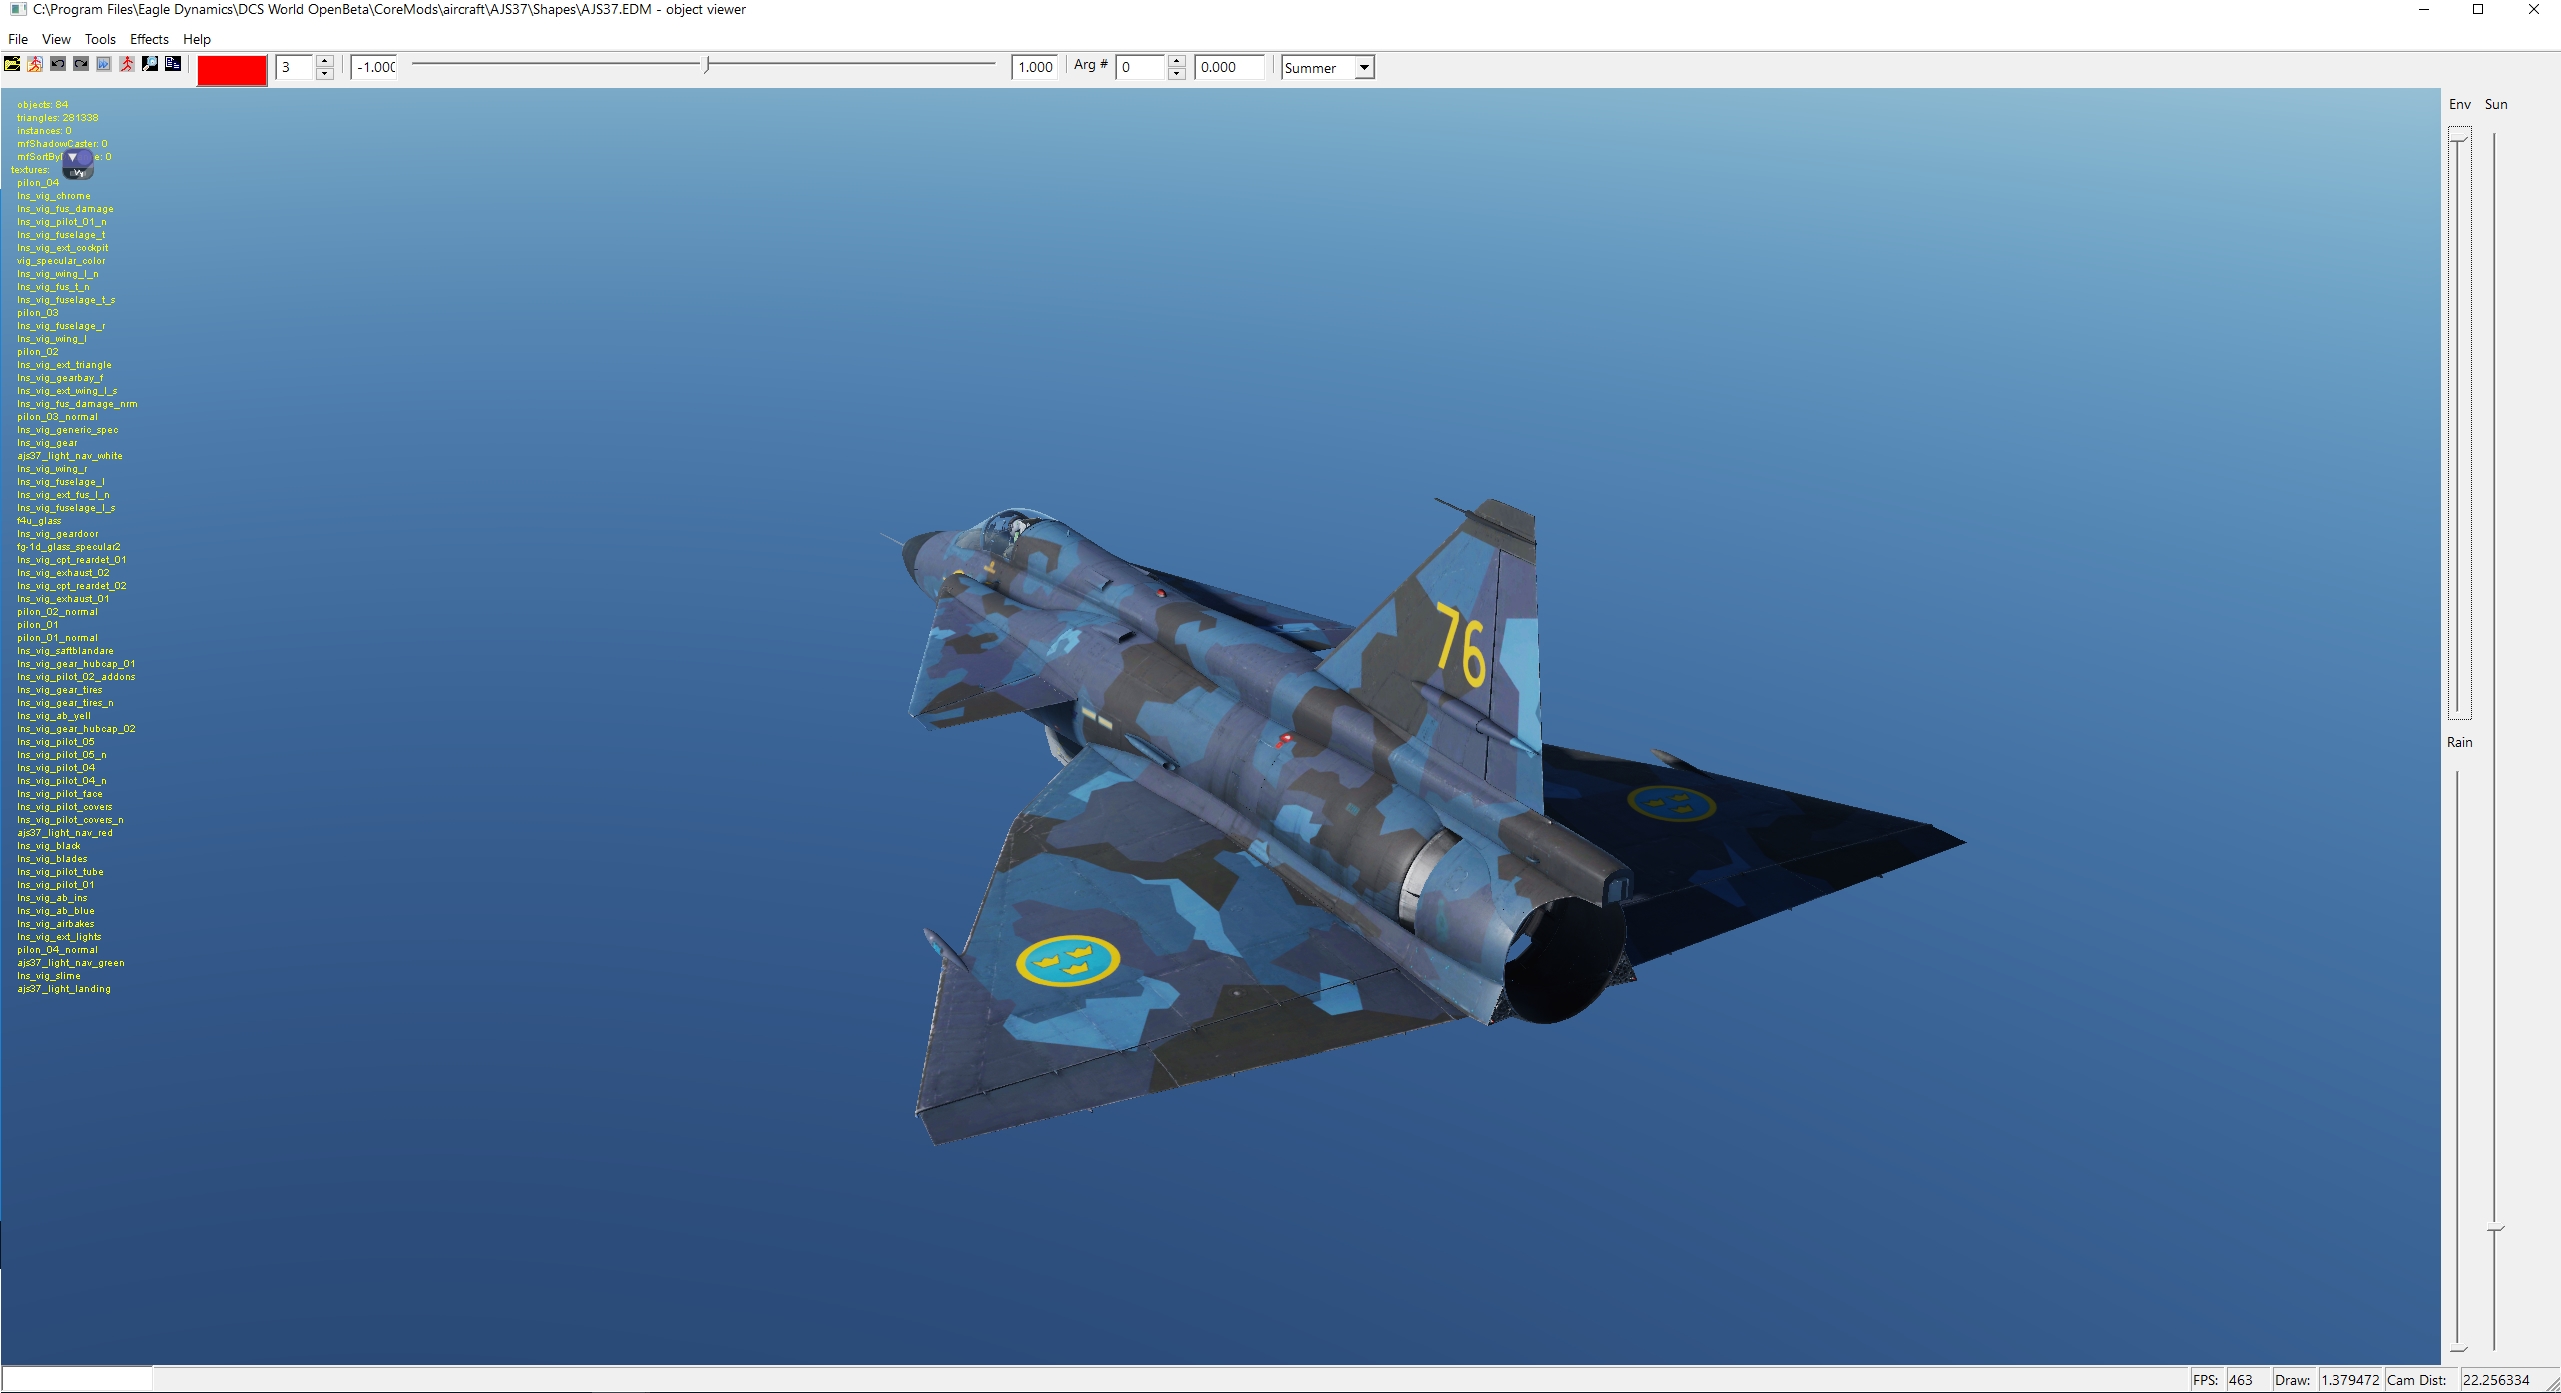This screenshot has height=1393, width=2561.
Task: Click the blue fast-forward toolbar icon
Action: tap(104, 64)
